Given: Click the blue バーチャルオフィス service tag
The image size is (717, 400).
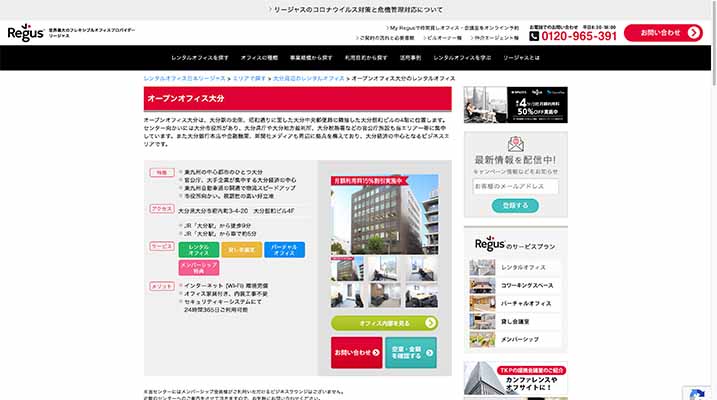Looking at the screenshot, I should (x=284, y=249).
